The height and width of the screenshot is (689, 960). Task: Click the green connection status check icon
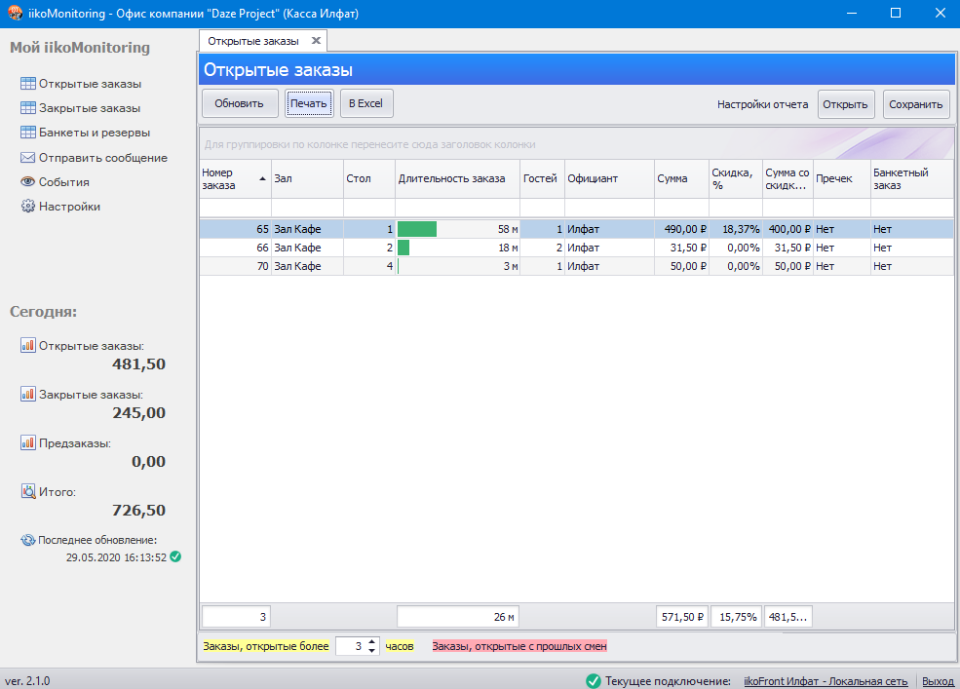pyautogui.click(x=593, y=681)
